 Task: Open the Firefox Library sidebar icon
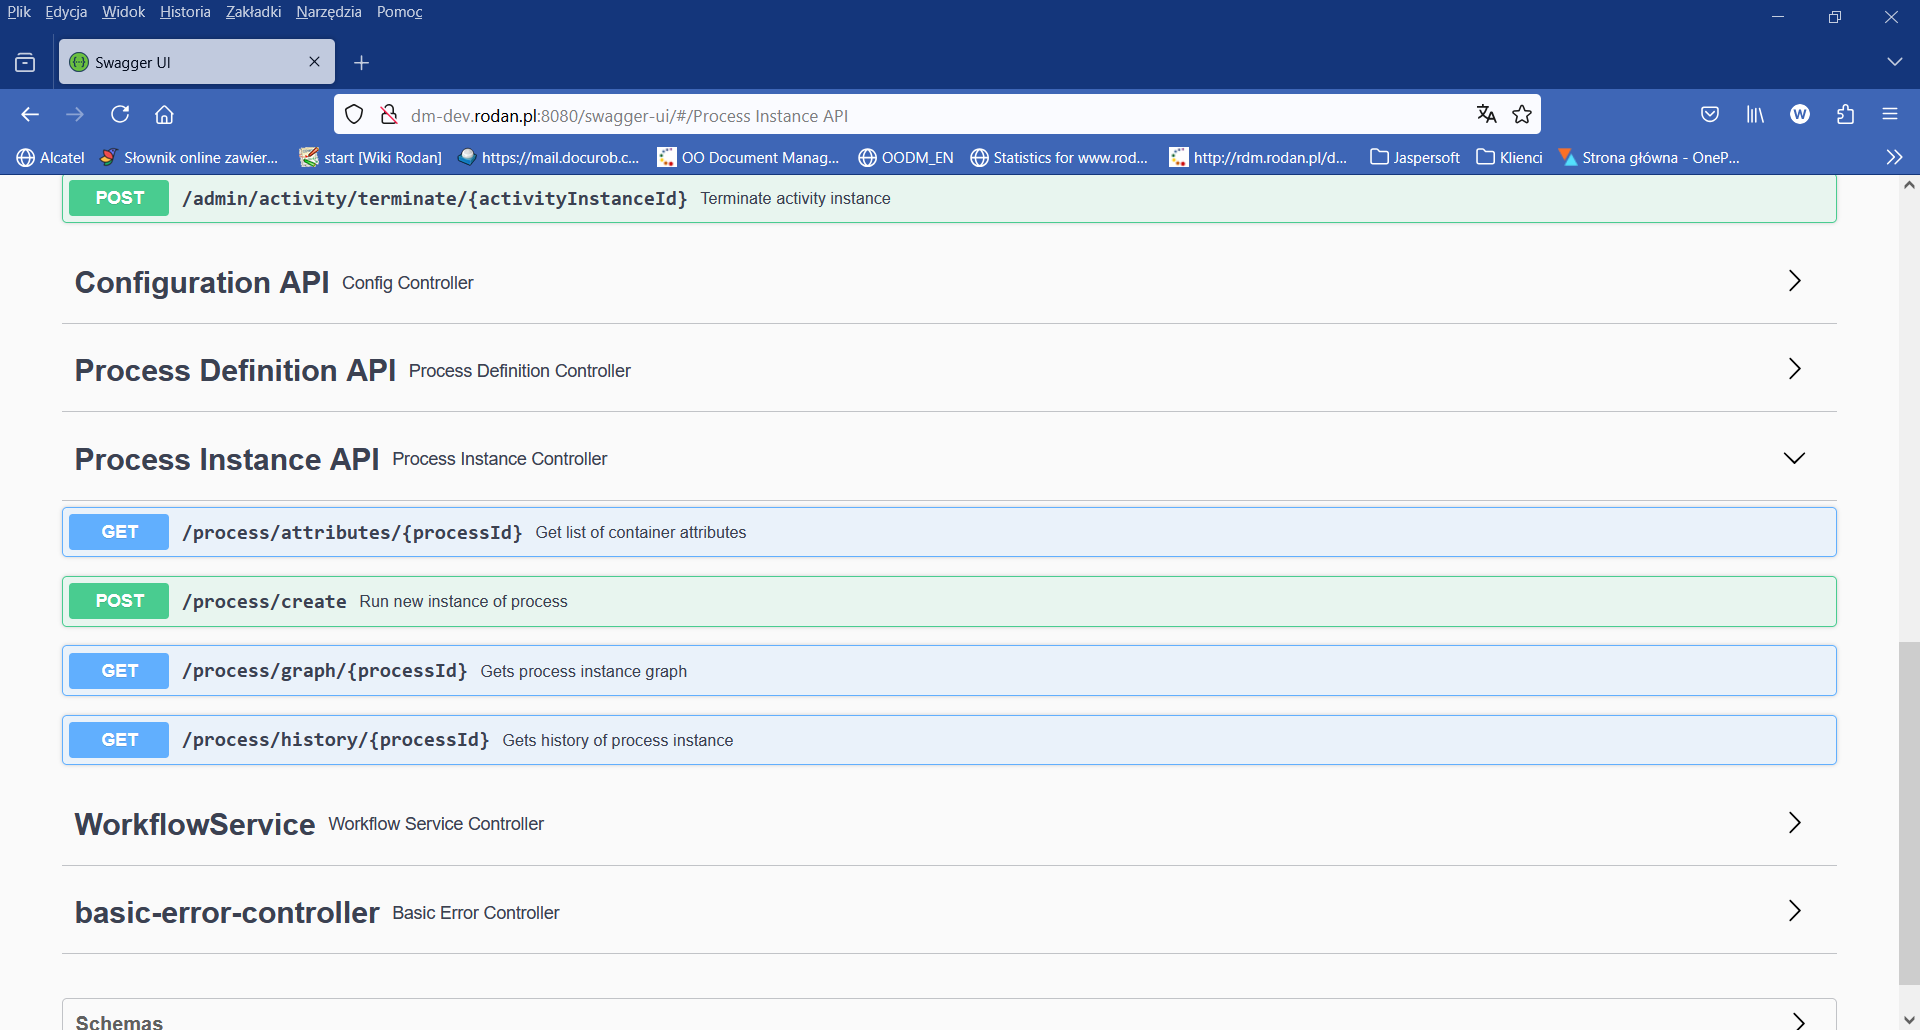pyautogui.click(x=1755, y=114)
